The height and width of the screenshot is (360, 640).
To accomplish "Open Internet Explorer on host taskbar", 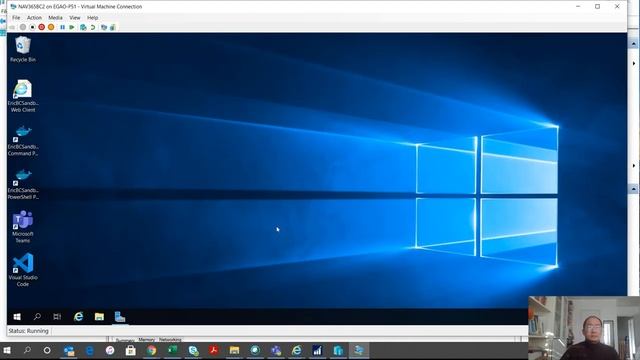I will coord(297,350).
